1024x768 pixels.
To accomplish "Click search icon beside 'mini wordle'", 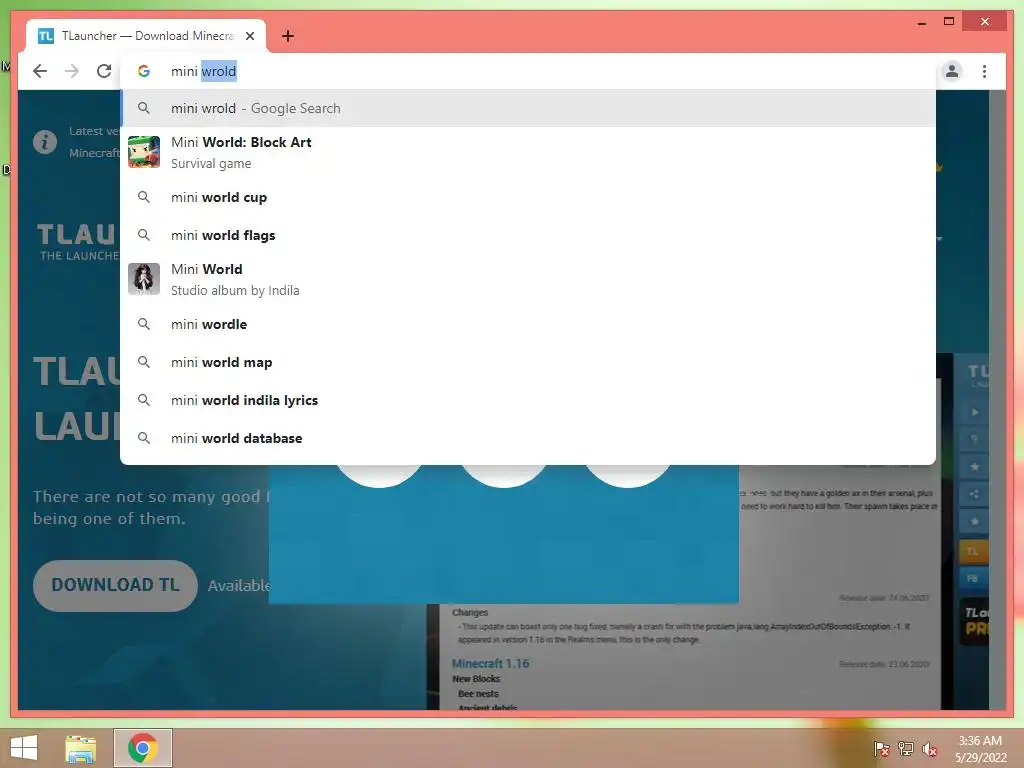I will 144,324.
